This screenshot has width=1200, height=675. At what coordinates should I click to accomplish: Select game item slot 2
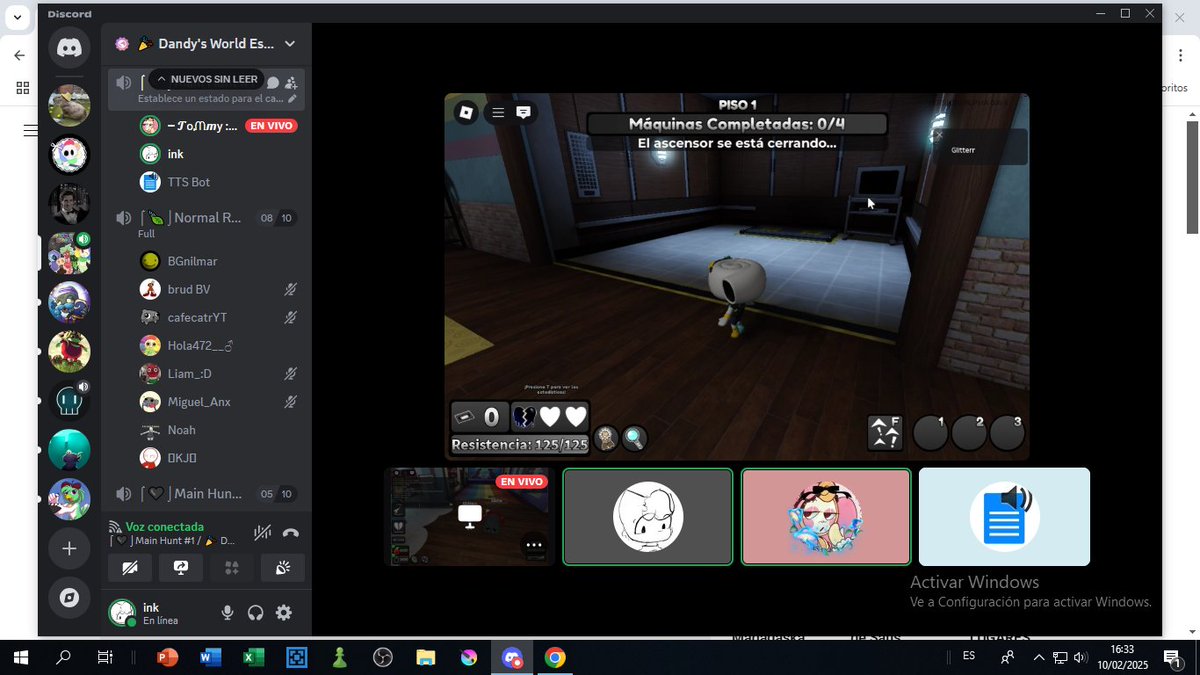pyautogui.click(x=969, y=433)
